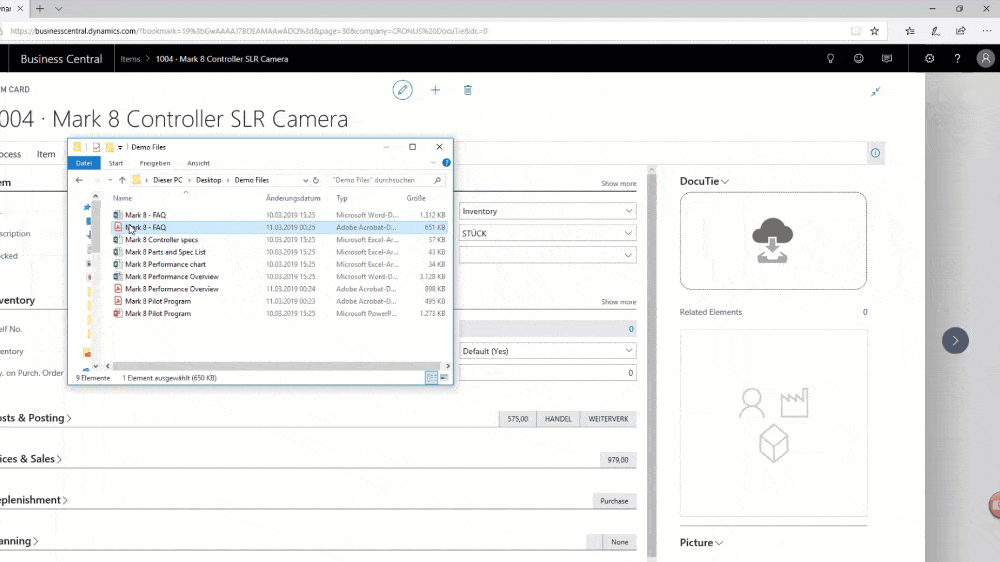
Task: Open the help question mark icon
Action: click(957, 59)
